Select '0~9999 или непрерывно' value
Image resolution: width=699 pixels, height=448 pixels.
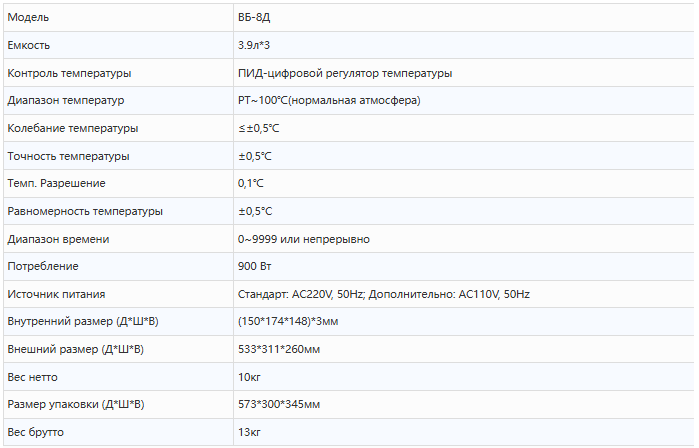point(304,239)
